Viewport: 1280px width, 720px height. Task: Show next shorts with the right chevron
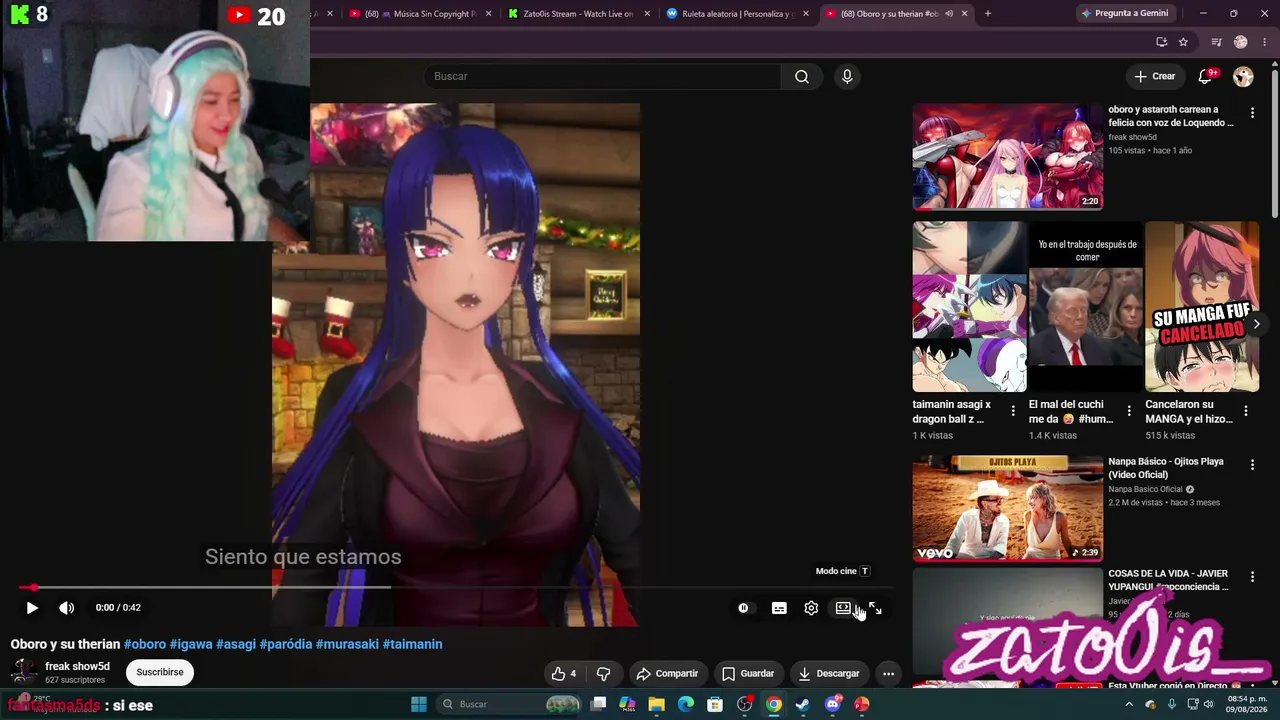click(1256, 324)
